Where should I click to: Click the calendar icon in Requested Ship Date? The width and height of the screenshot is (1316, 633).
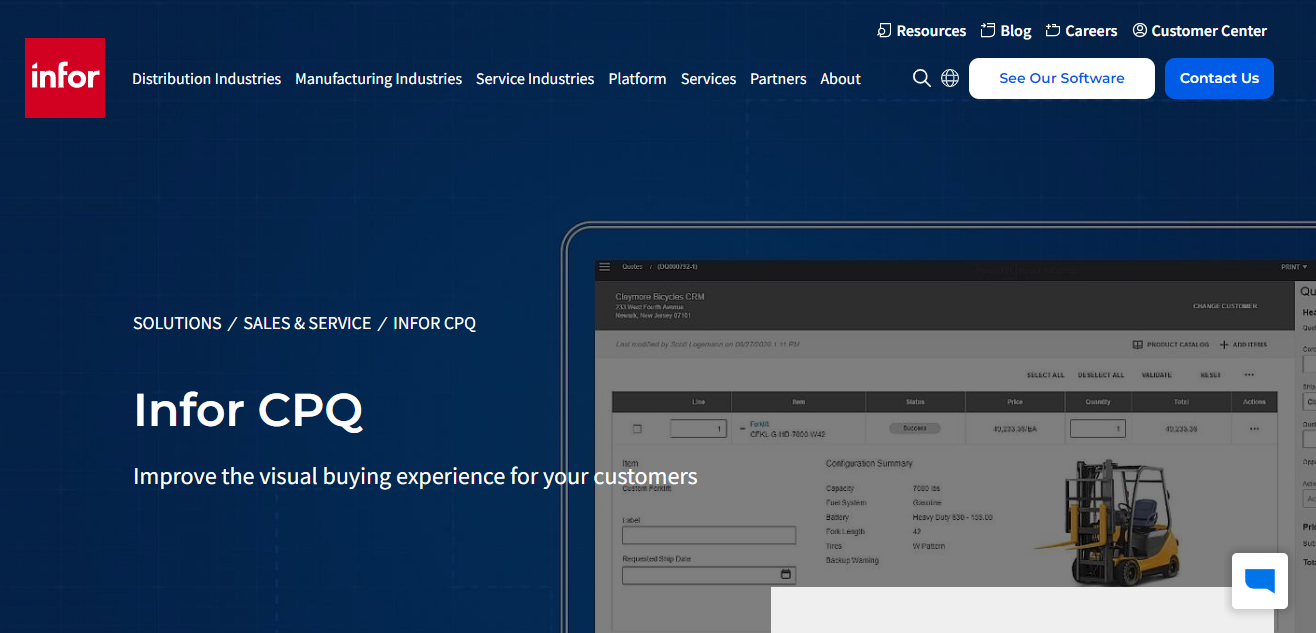786,575
